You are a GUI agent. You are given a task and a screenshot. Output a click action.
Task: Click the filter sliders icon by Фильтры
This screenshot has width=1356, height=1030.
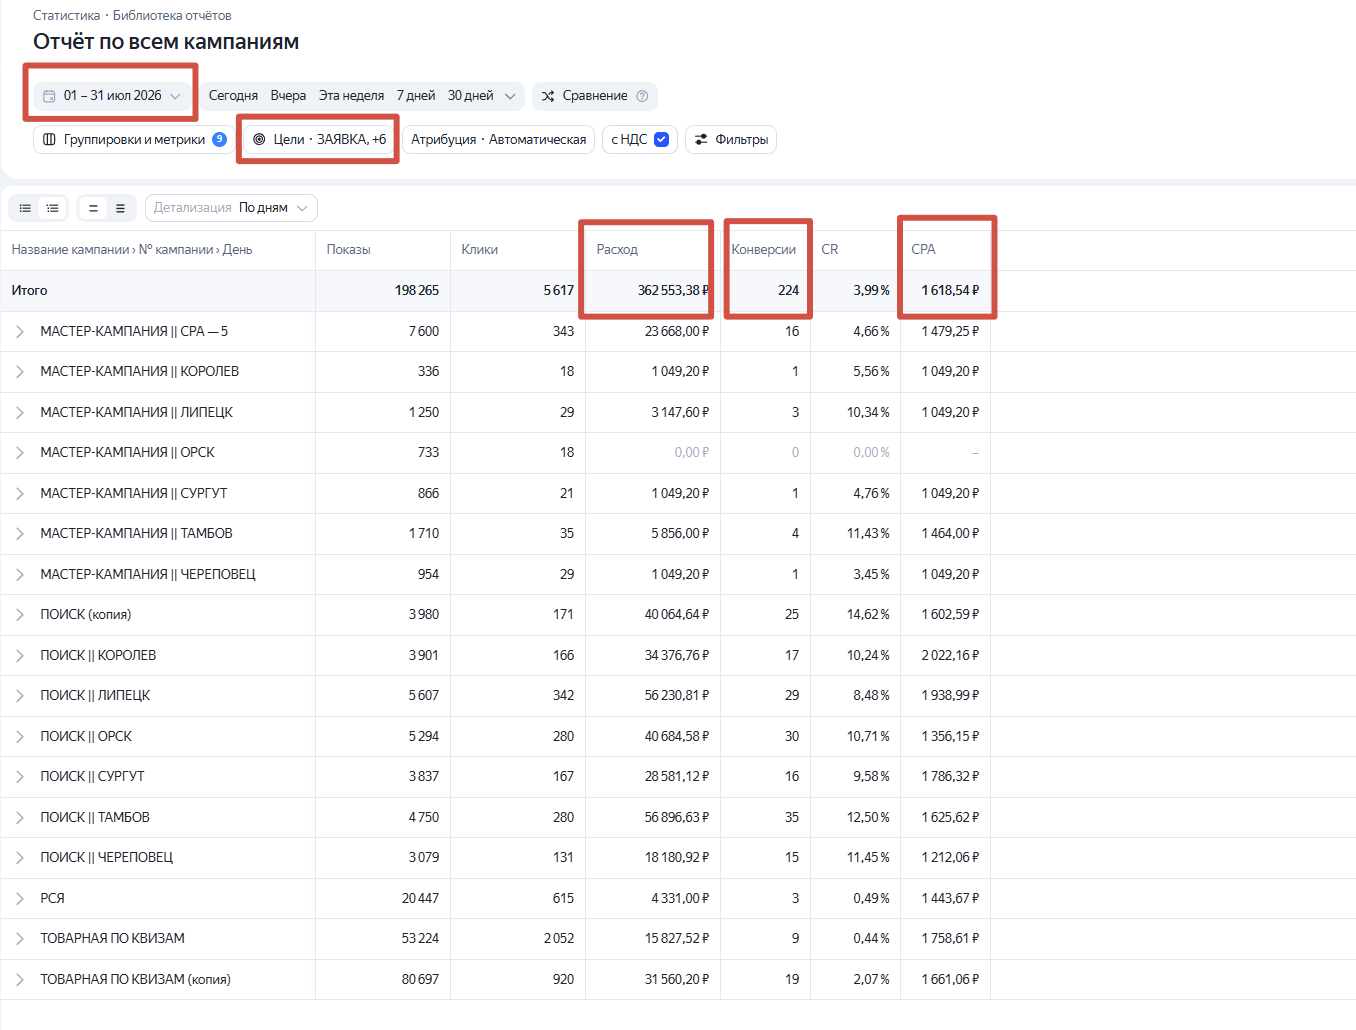pos(701,139)
